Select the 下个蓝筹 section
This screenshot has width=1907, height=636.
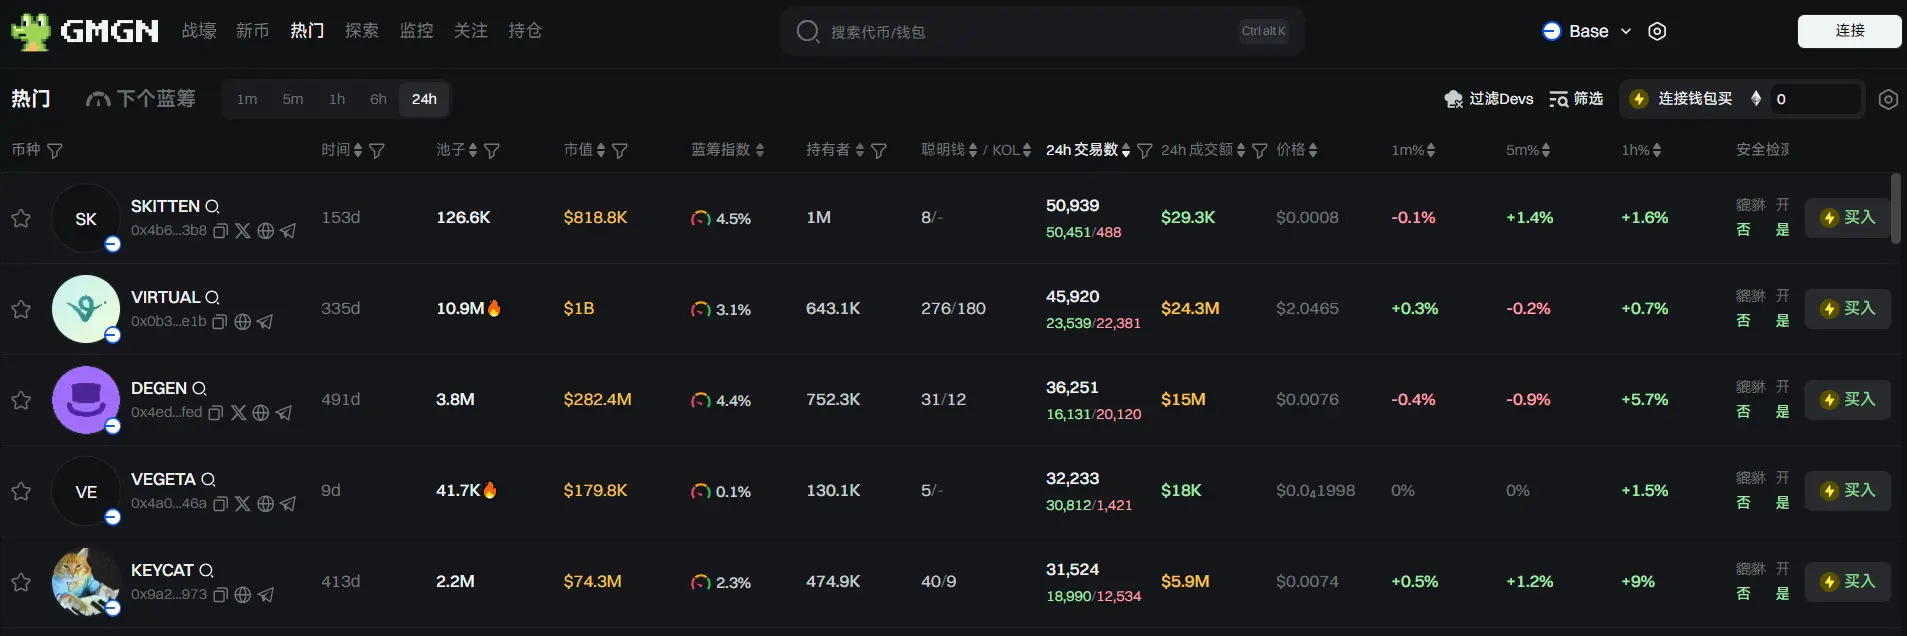(141, 99)
